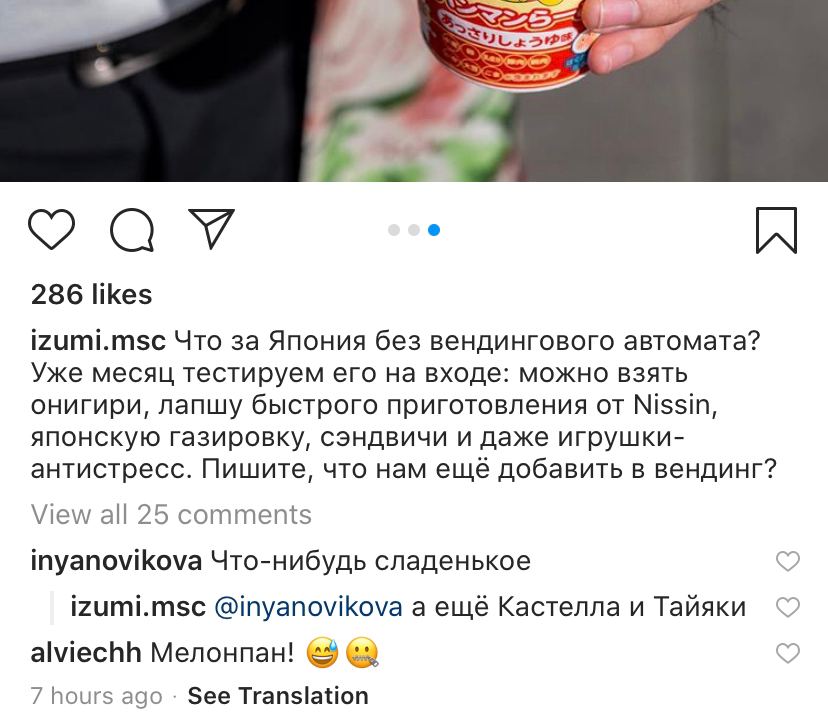Screen dimensions: 828x718
Task: Expand View all 25 comments
Action: click(171, 514)
